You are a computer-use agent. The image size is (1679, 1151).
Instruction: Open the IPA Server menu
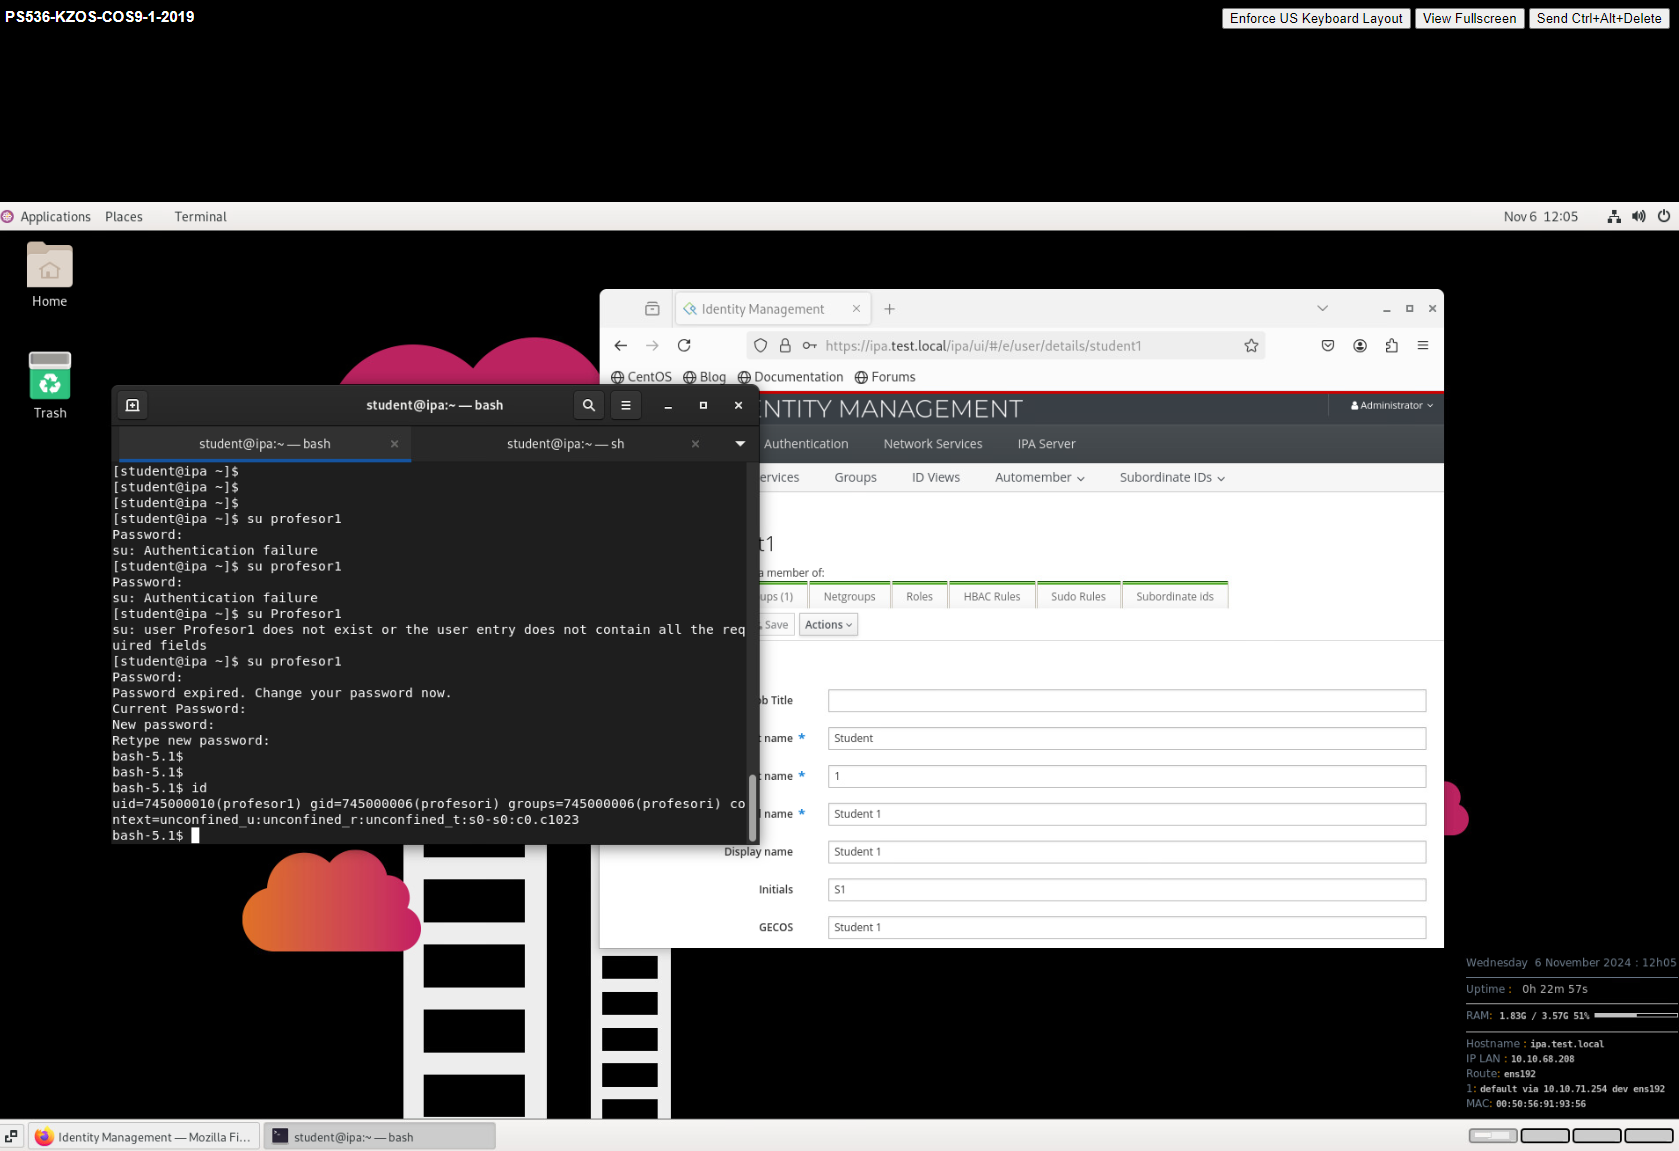click(1046, 444)
